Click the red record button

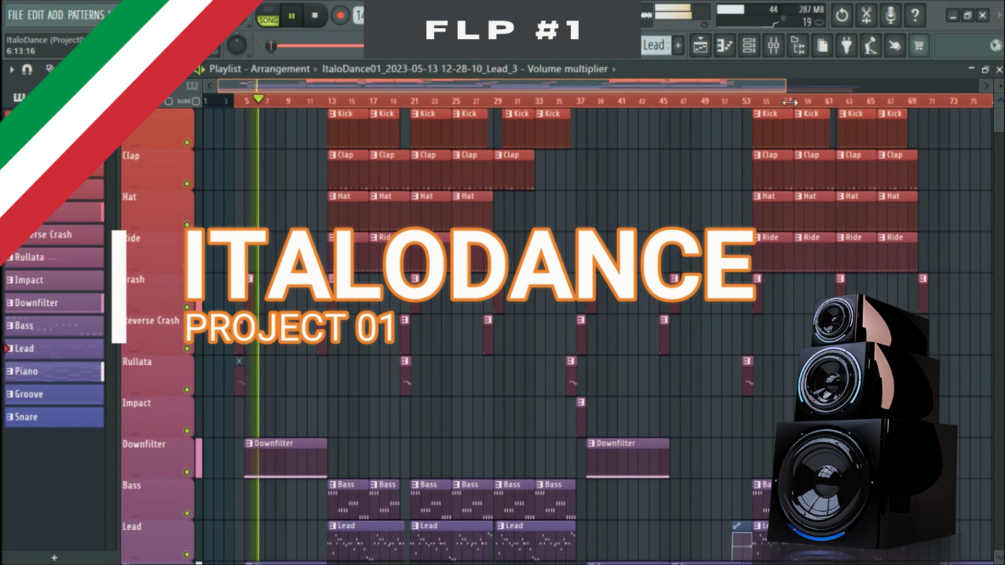[340, 15]
